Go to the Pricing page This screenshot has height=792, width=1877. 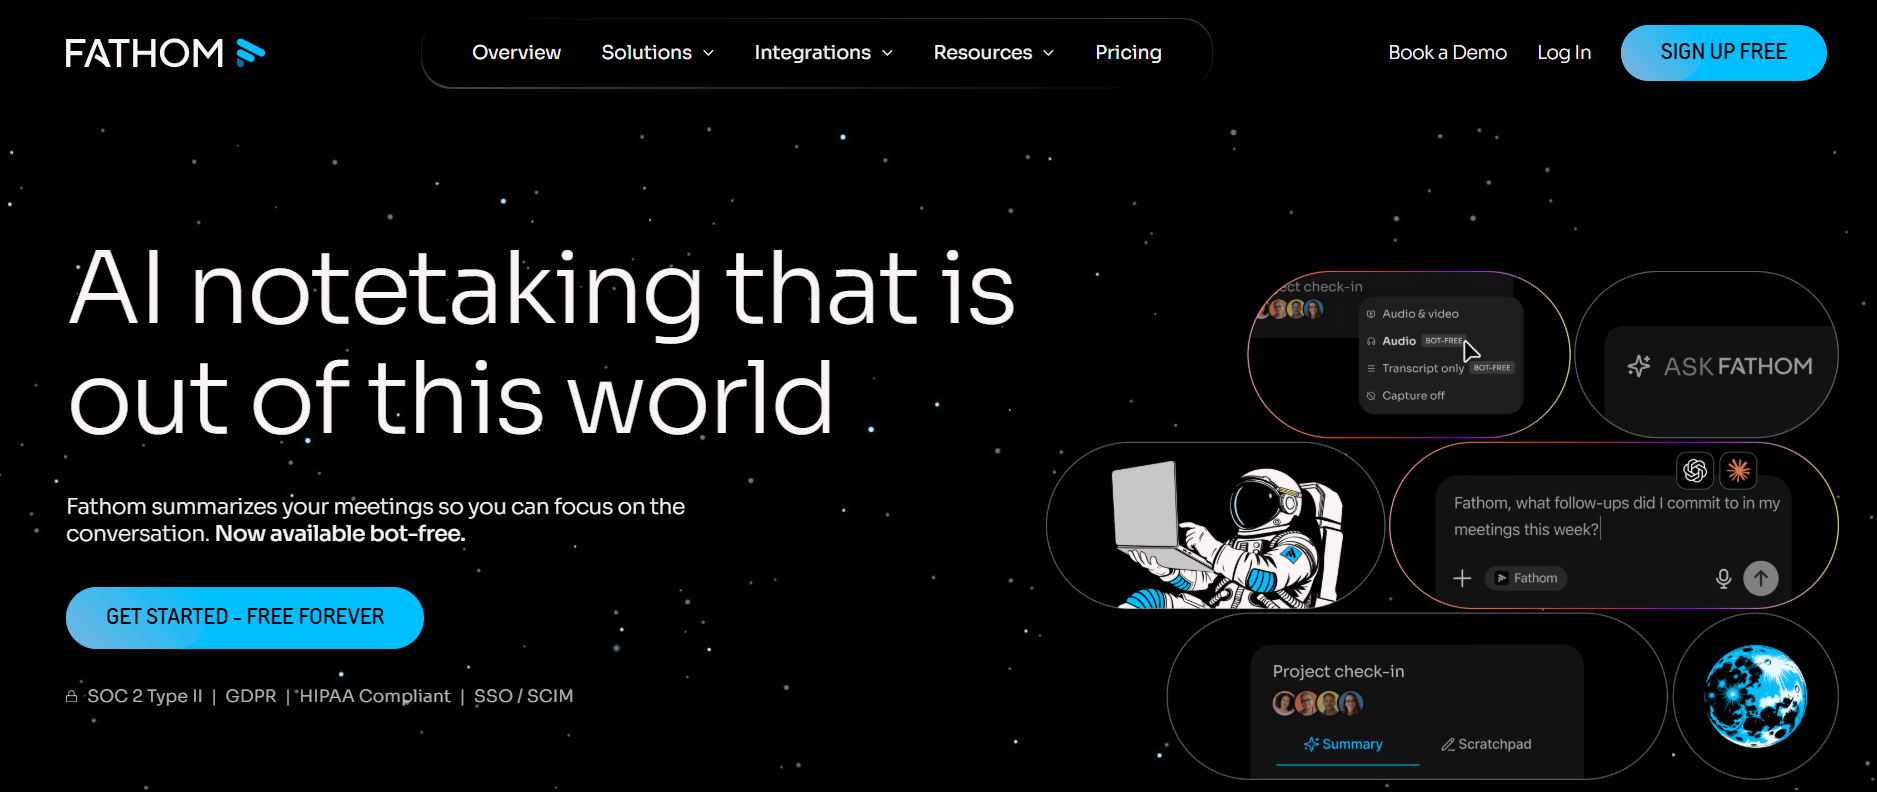coord(1128,53)
